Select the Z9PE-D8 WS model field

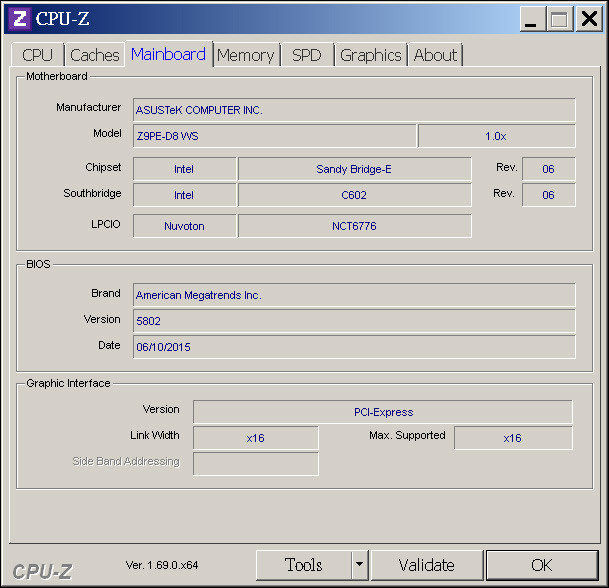[x=274, y=136]
